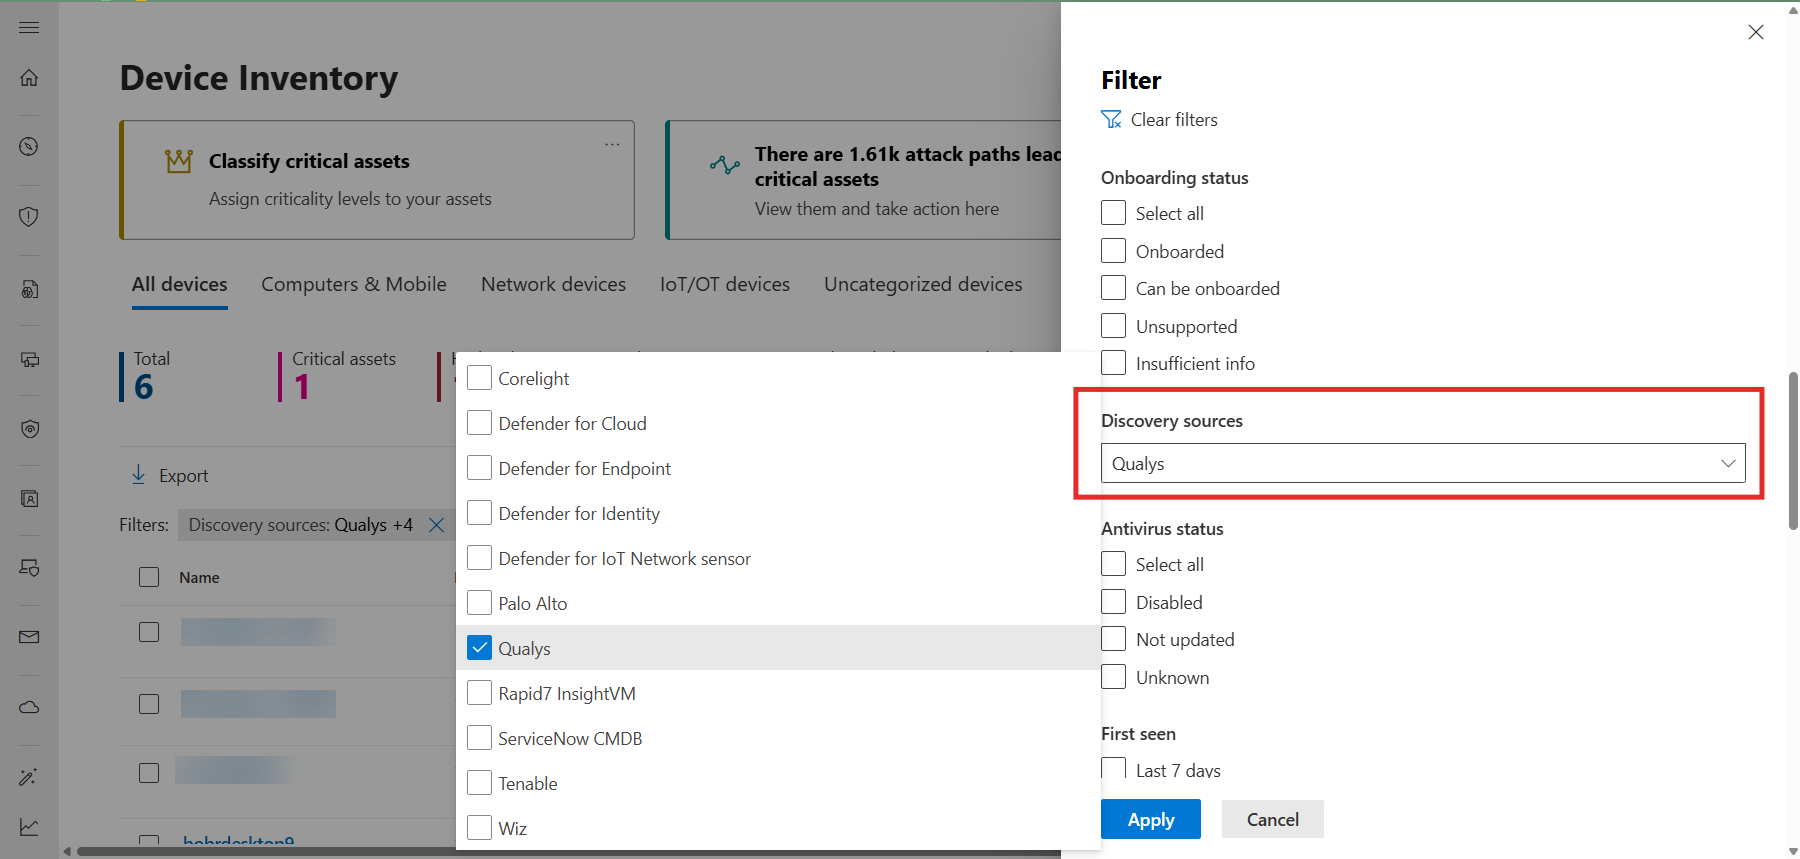This screenshot has height=859, width=1800.
Task: Enable the Onboarded status checkbox
Action: pyautogui.click(x=1113, y=251)
